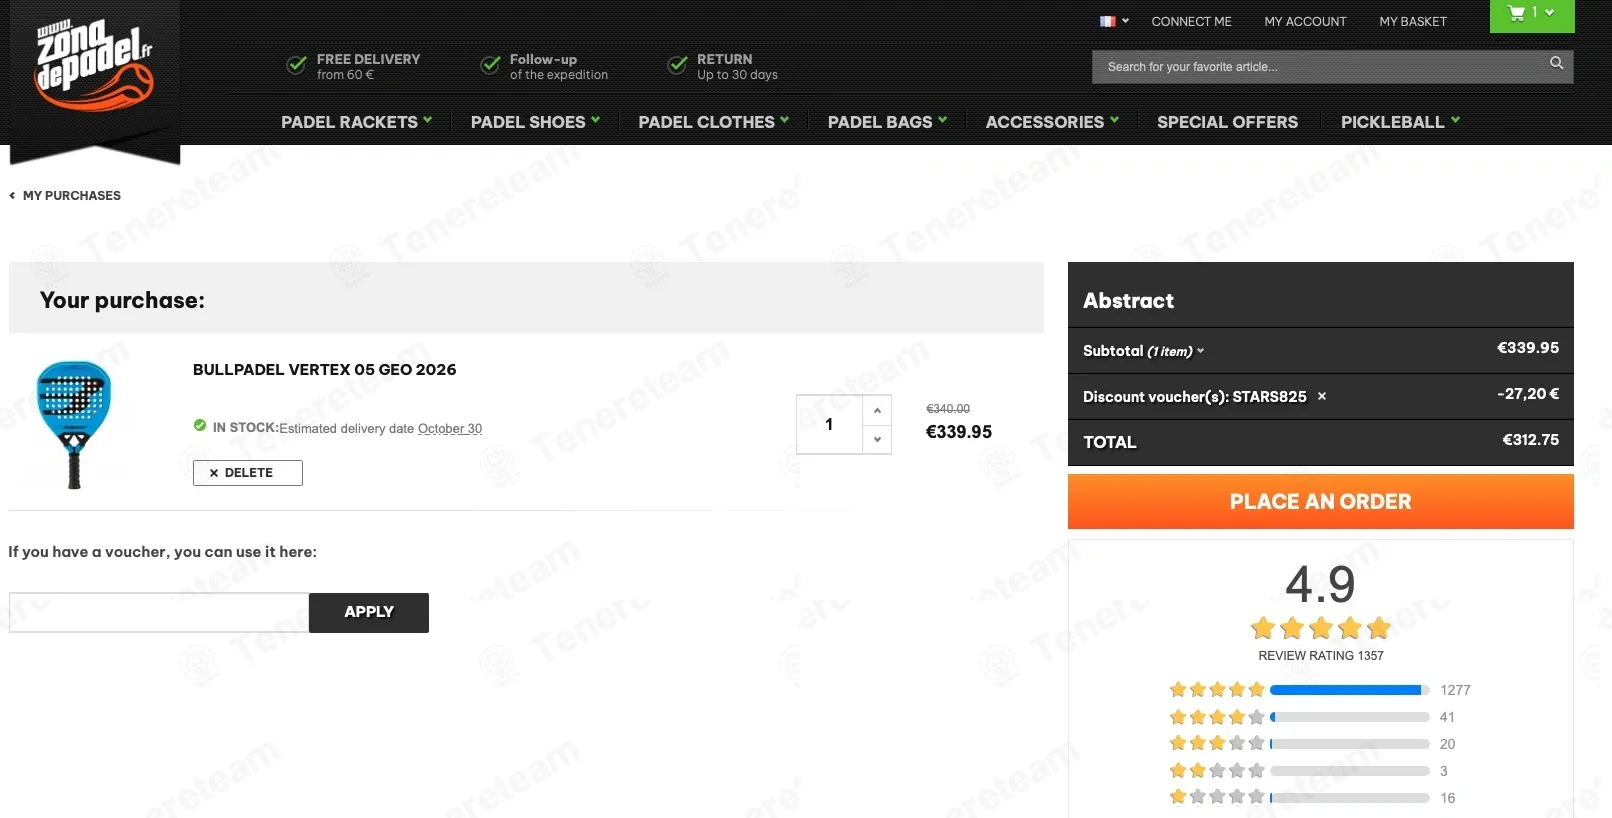Click the €339.95 item price
Screen dimensions: 1612x818
tap(959, 432)
